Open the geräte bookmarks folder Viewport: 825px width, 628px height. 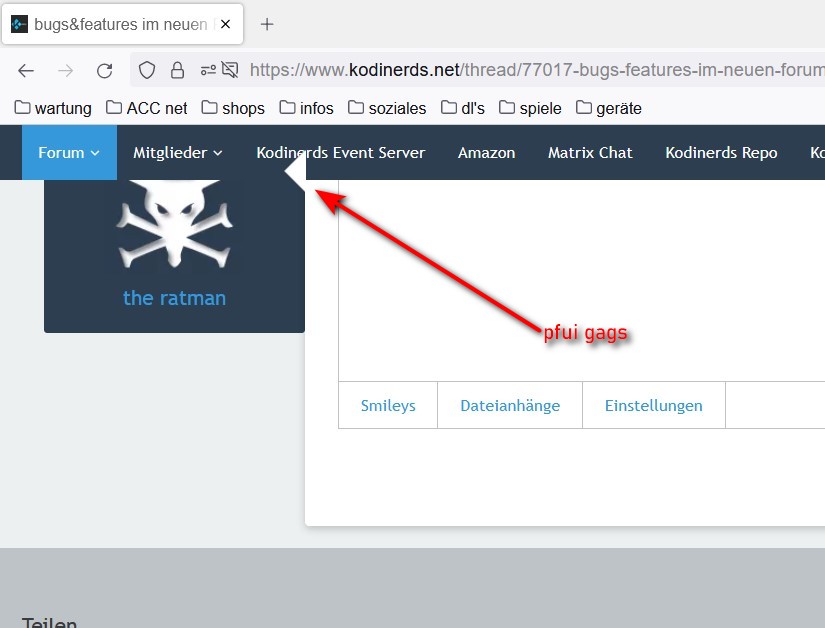tap(609, 108)
